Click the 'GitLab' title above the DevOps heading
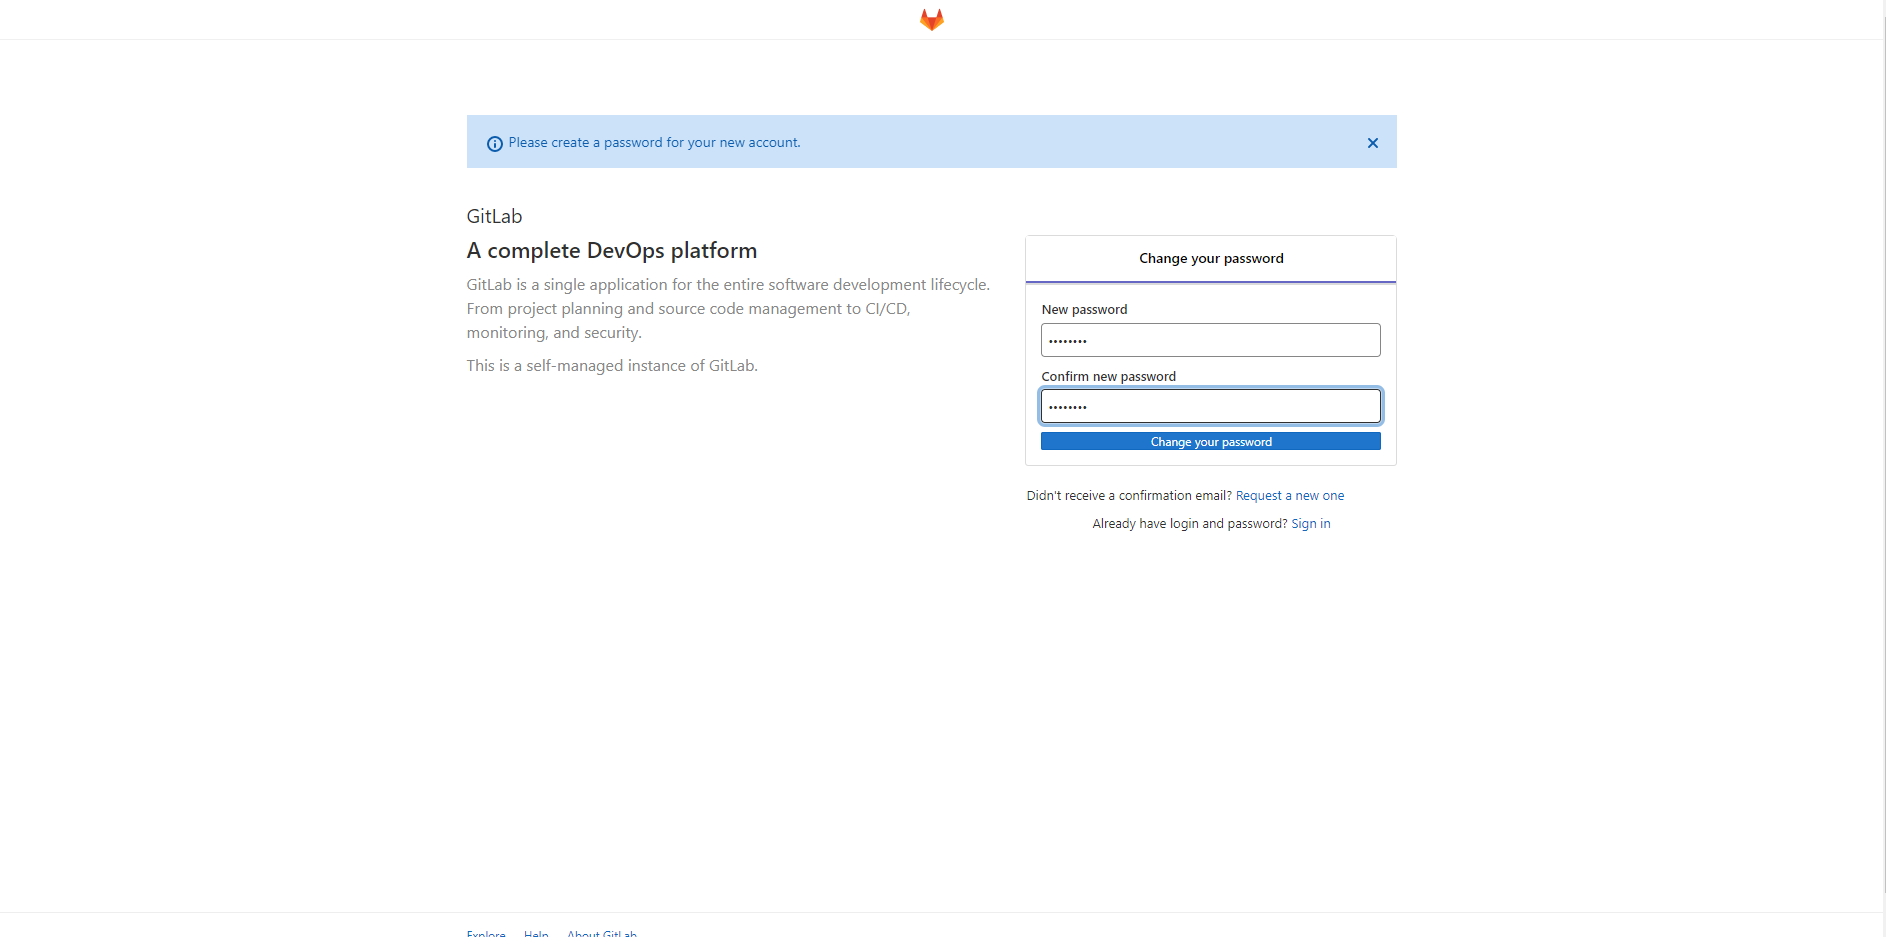 495,217
